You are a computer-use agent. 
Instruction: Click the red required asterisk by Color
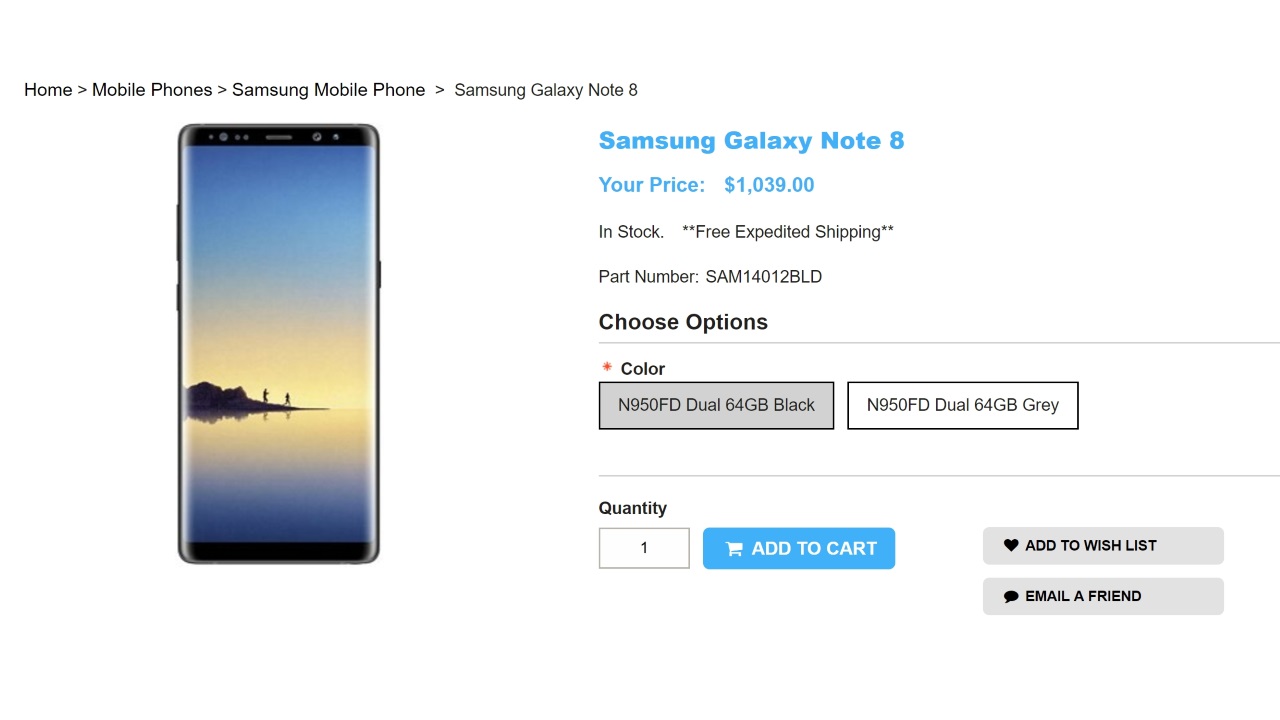[607, 368]
